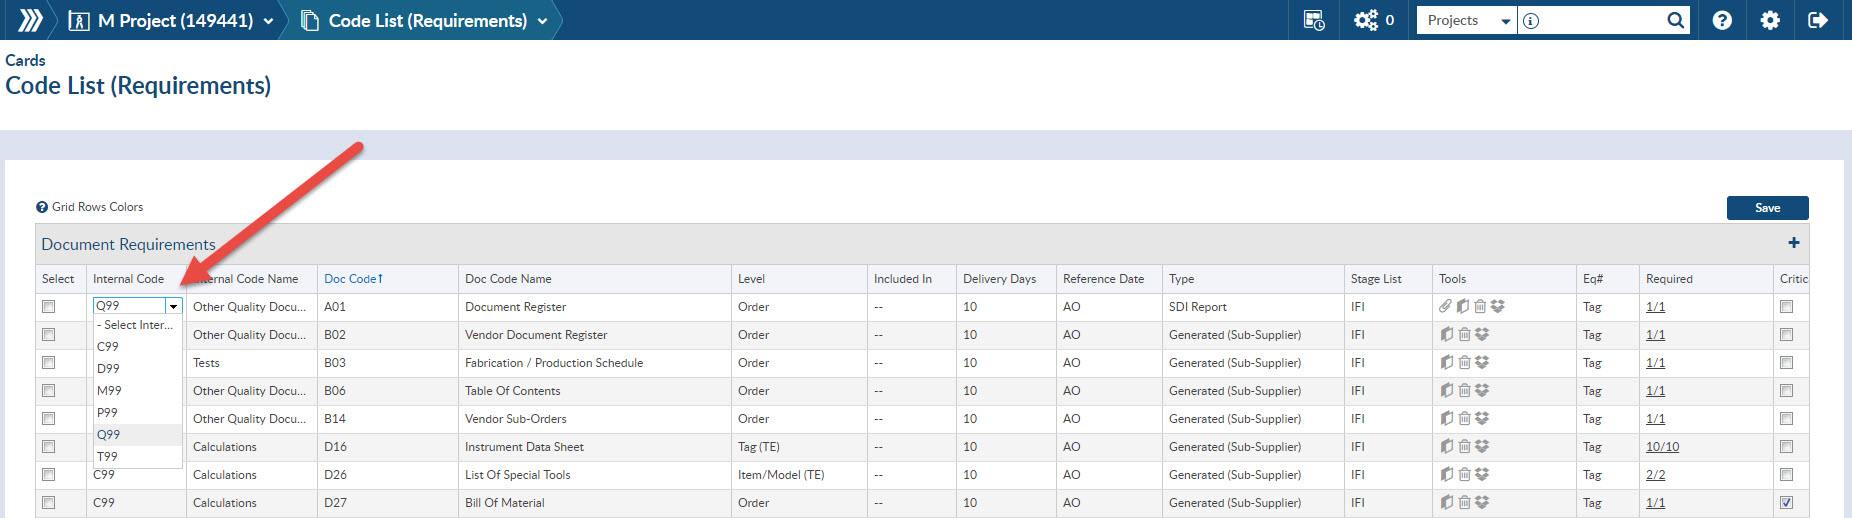Click the Grid Rows Colors link
Image resolution: width=1852 pixels, height=518 pixels.
click(97, 207)
